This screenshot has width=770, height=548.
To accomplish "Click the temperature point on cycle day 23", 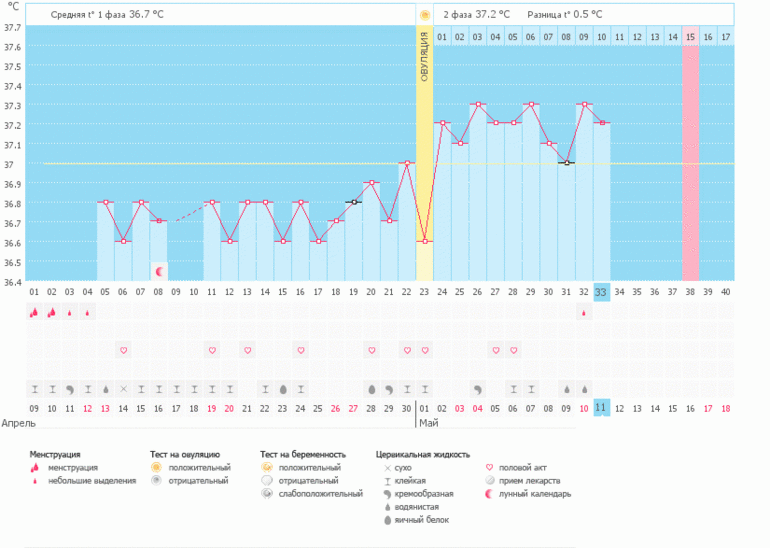I will [x=425, y=241].
